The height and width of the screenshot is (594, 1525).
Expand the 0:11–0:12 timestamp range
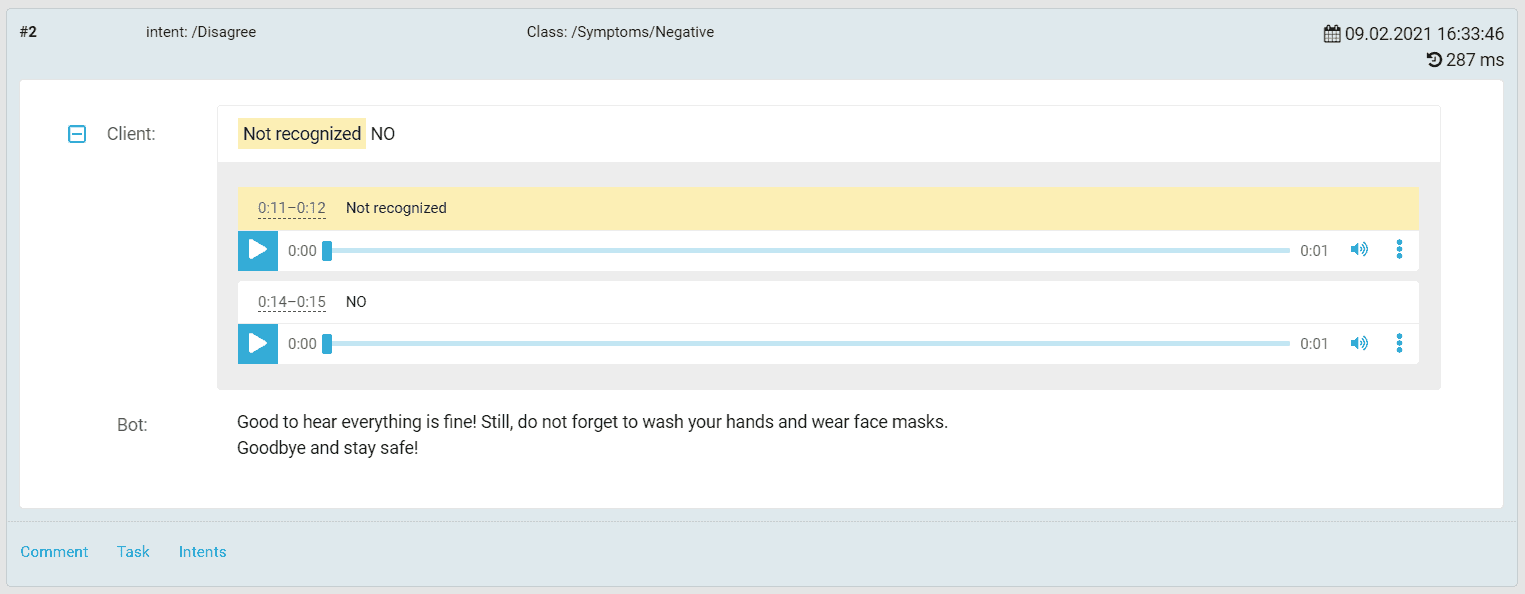[x=292, y=207]
